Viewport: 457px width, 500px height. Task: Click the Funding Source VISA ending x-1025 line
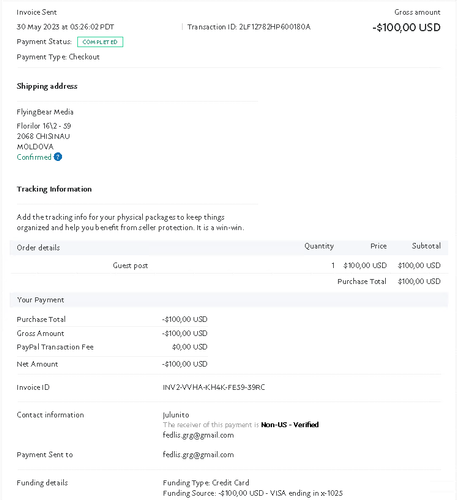point(253,493)
